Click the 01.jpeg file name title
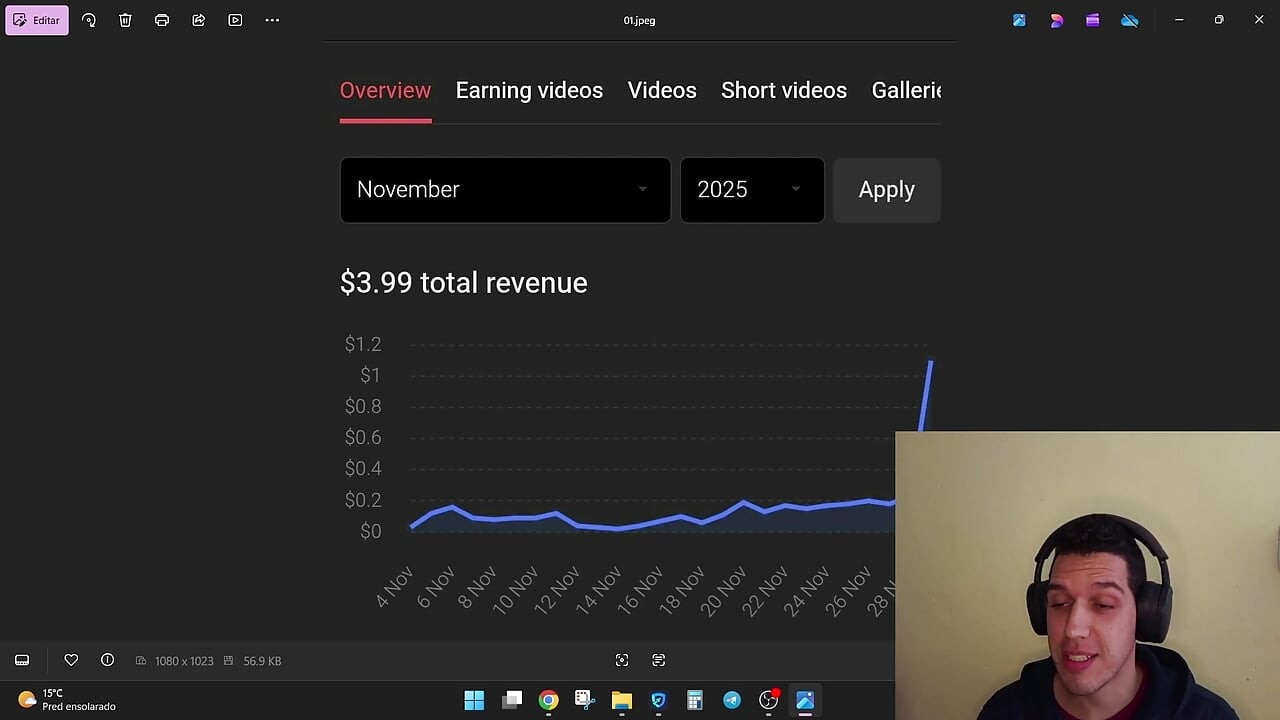 (639, 20)
